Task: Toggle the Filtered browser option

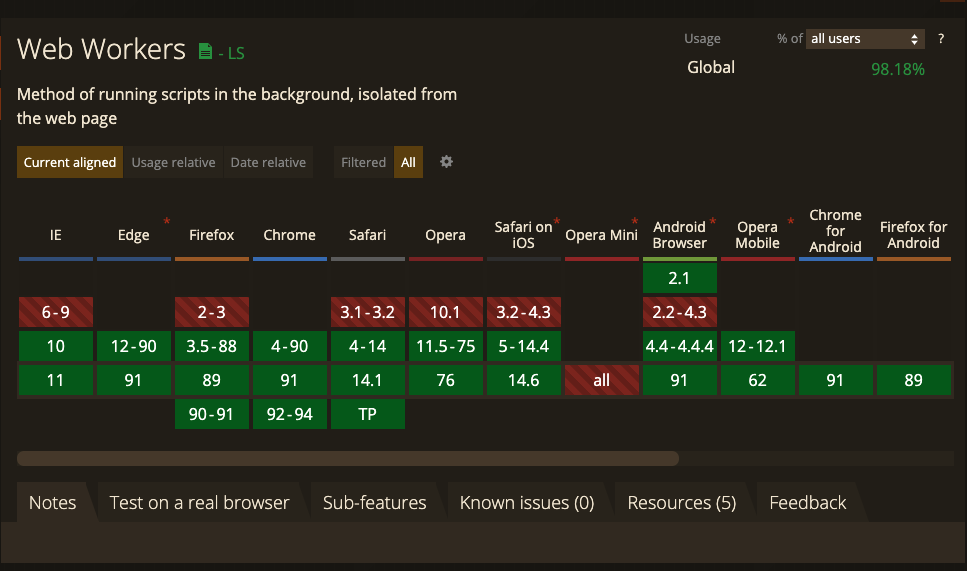Action: pyautogui.click(x=363, y=162)
